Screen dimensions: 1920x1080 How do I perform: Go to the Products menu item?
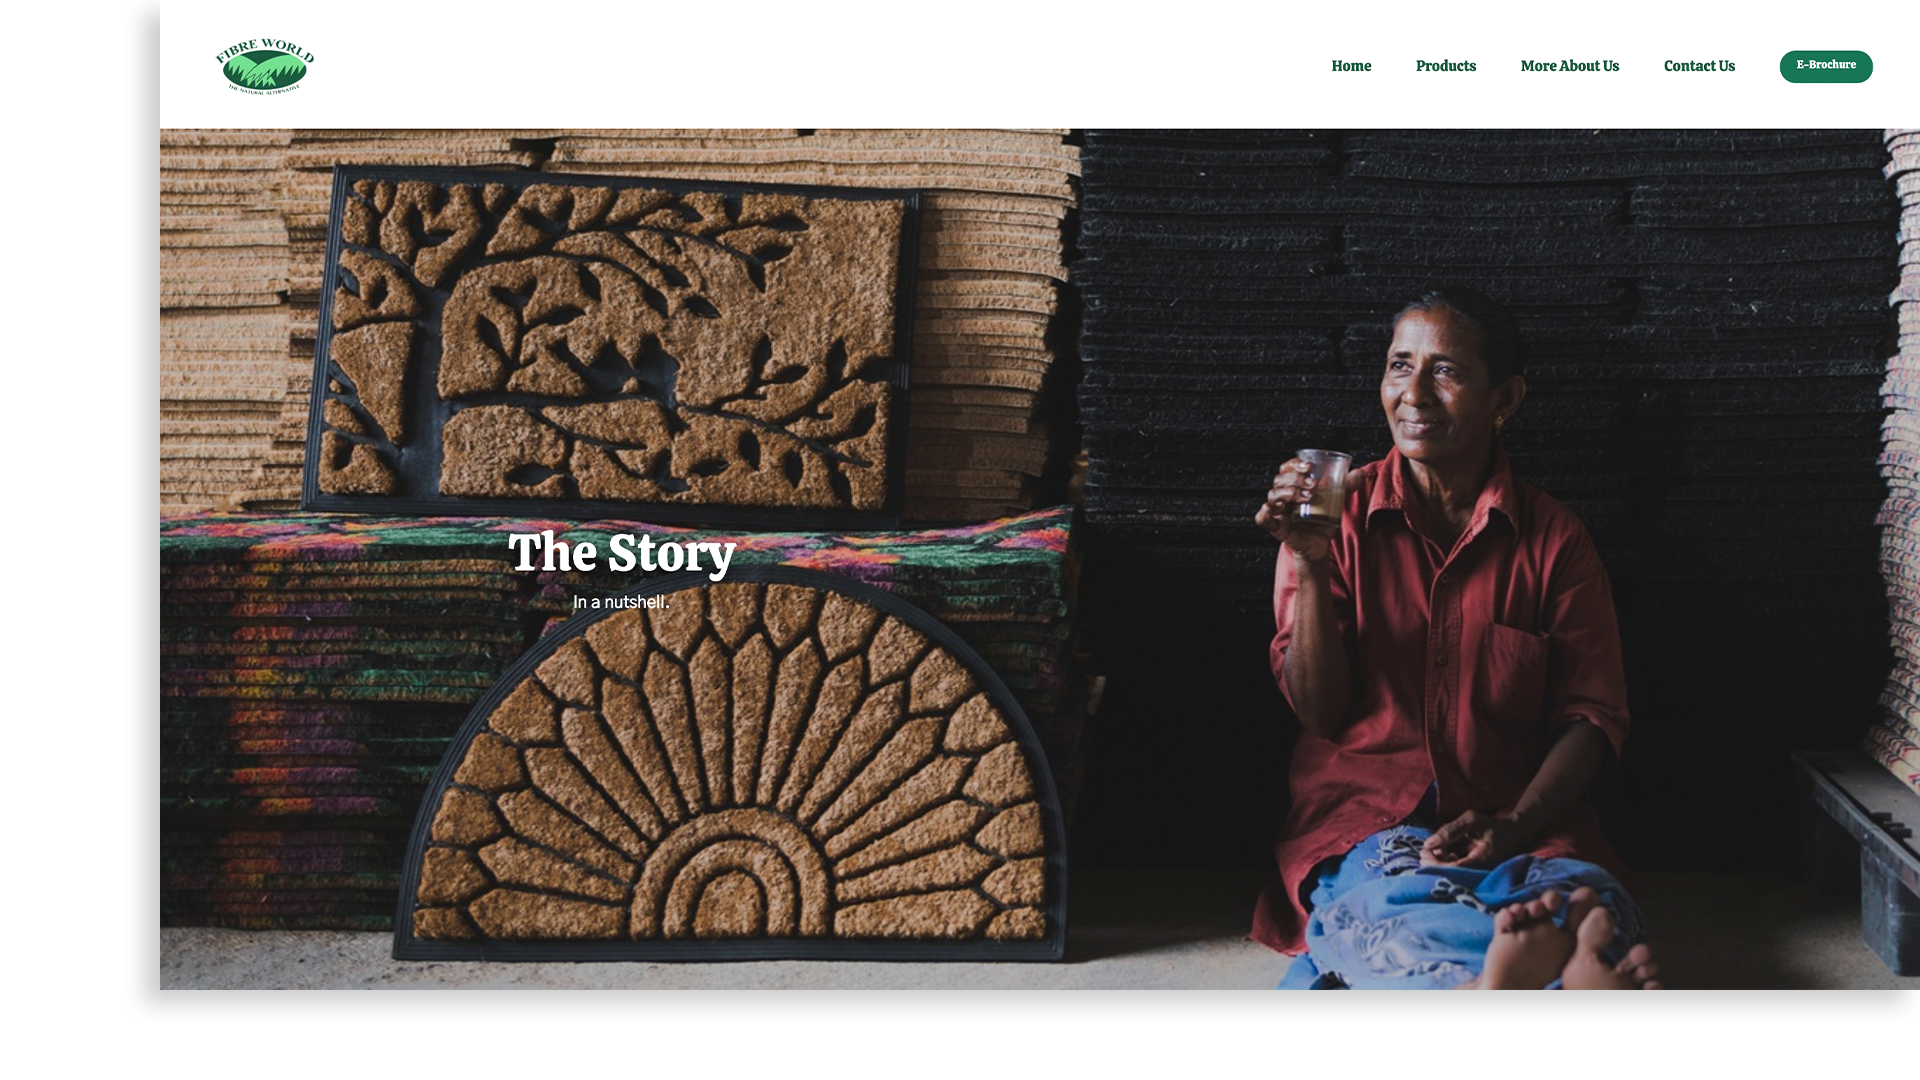(1446, 66)
